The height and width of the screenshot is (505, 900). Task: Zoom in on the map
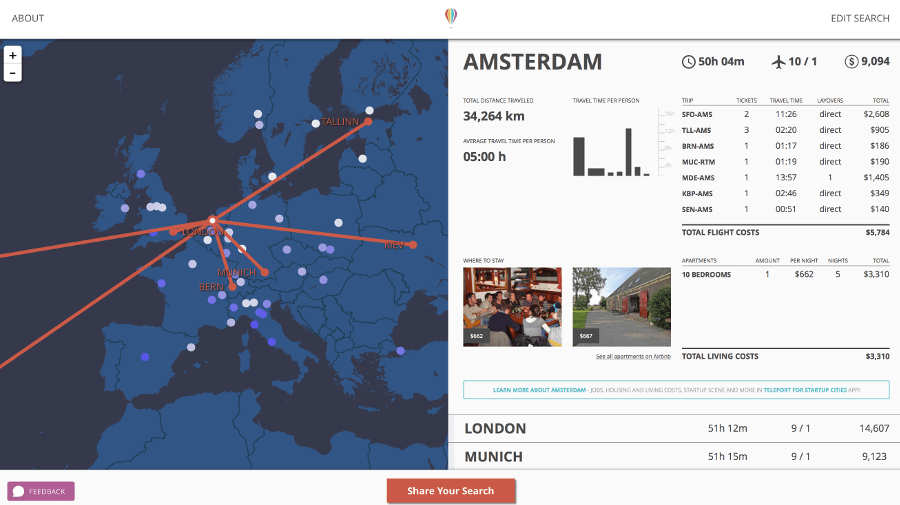click(13, 55)
